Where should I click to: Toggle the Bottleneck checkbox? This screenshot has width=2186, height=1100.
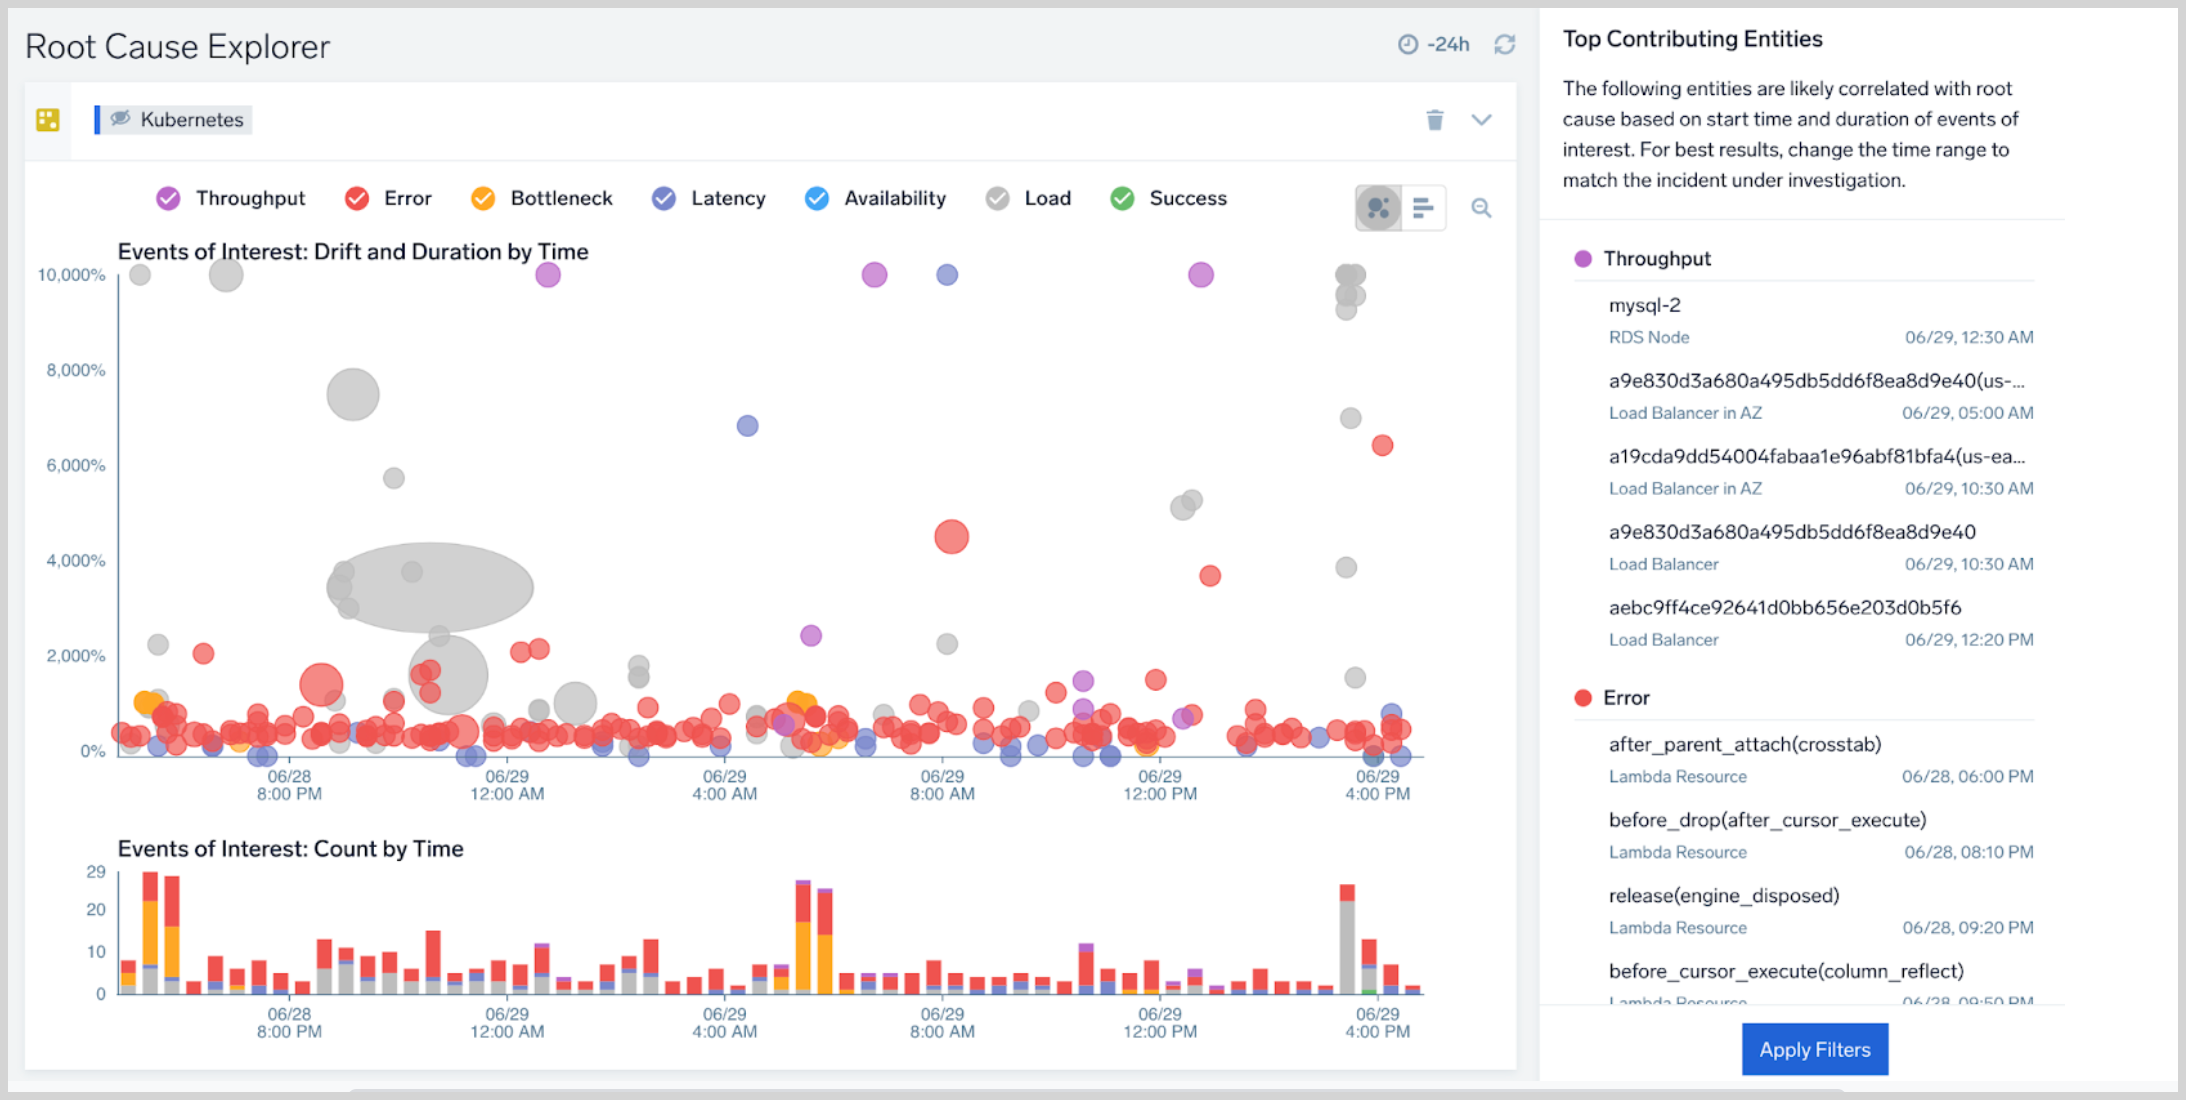(483, 198)
